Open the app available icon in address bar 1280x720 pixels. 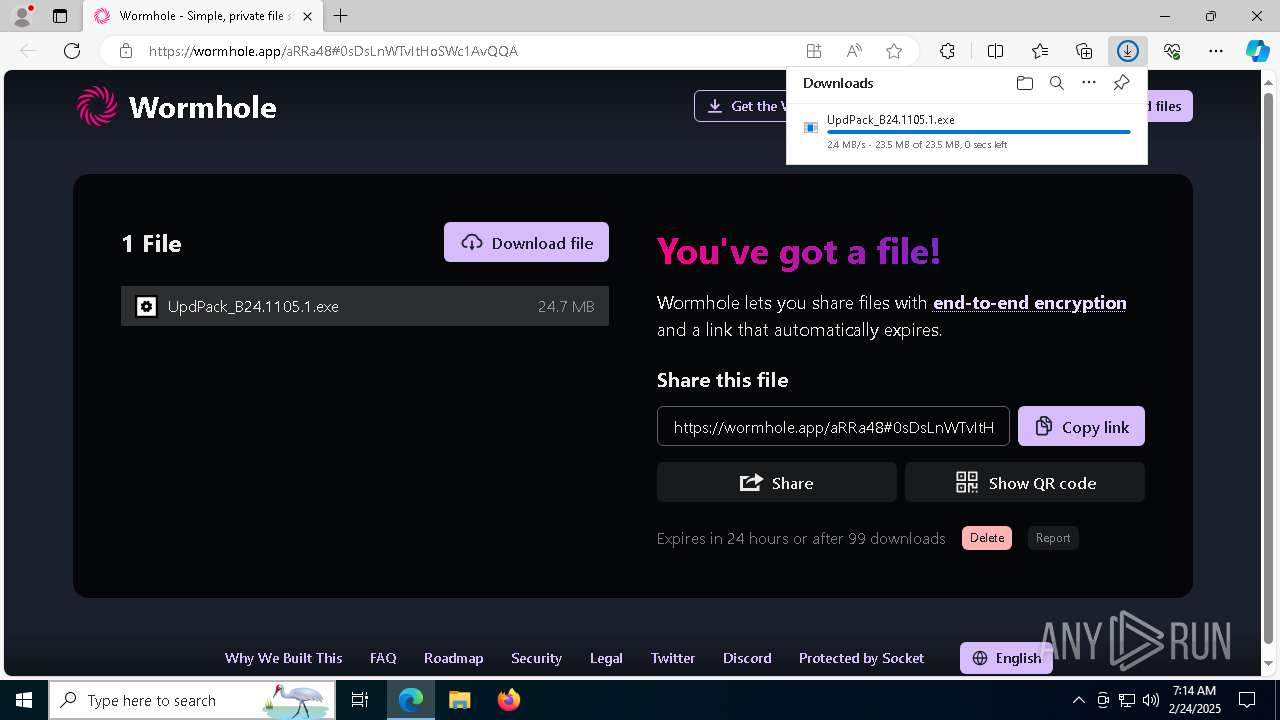click(814, 51)
